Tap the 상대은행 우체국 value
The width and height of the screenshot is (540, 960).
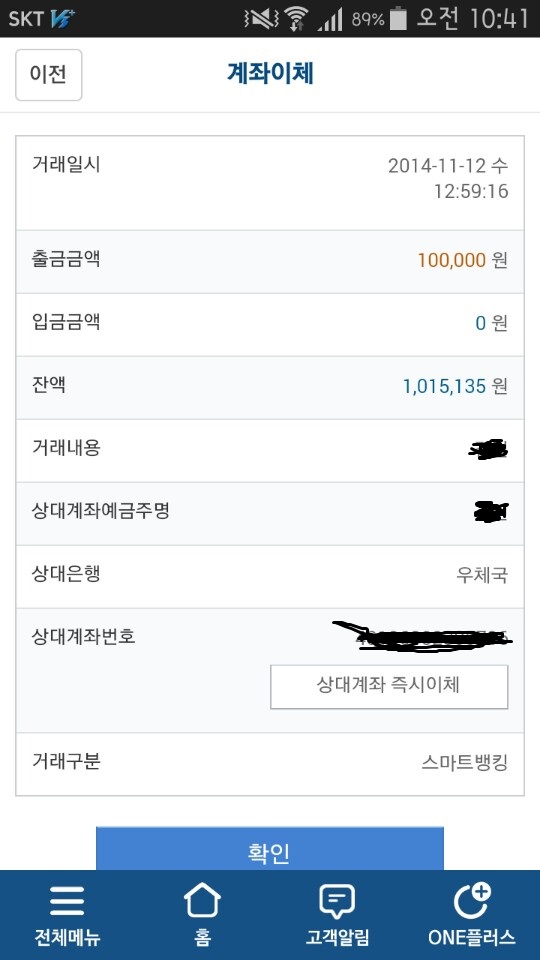pos(482,575)
